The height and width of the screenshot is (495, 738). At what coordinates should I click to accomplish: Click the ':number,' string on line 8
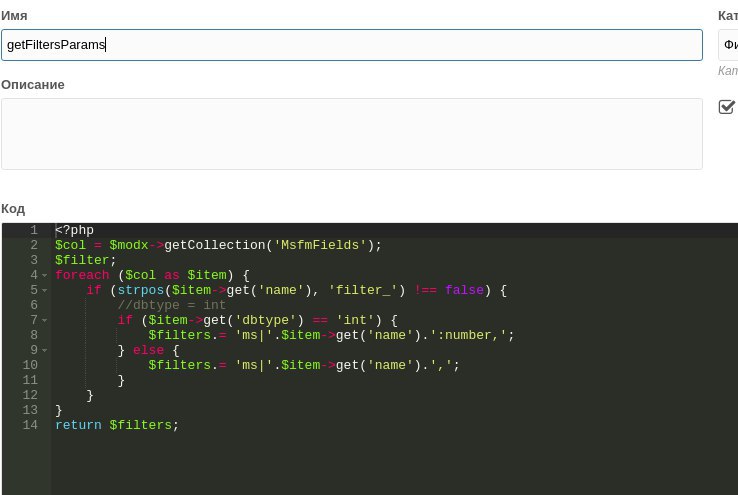click(x=469, y=335)
